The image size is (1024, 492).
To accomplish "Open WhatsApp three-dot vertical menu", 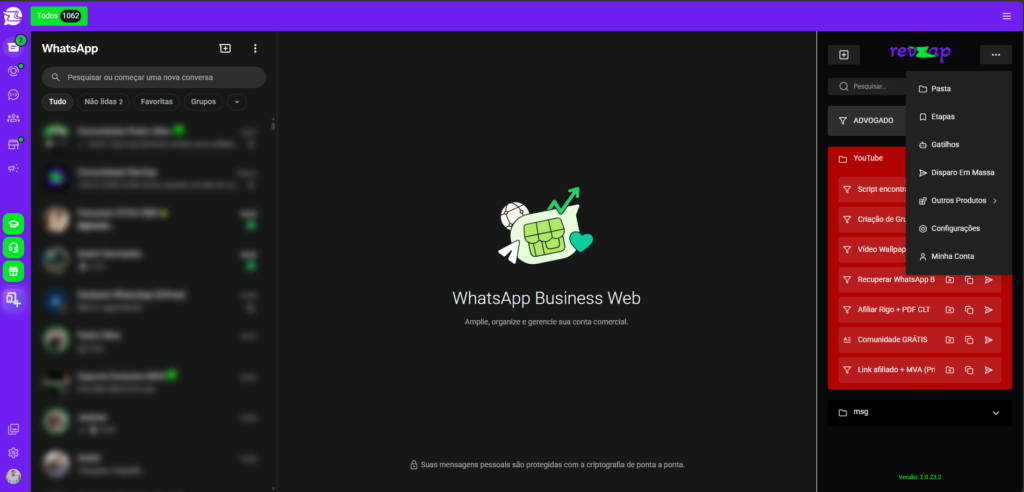I will pyautogui.click(x=255, y=48).
